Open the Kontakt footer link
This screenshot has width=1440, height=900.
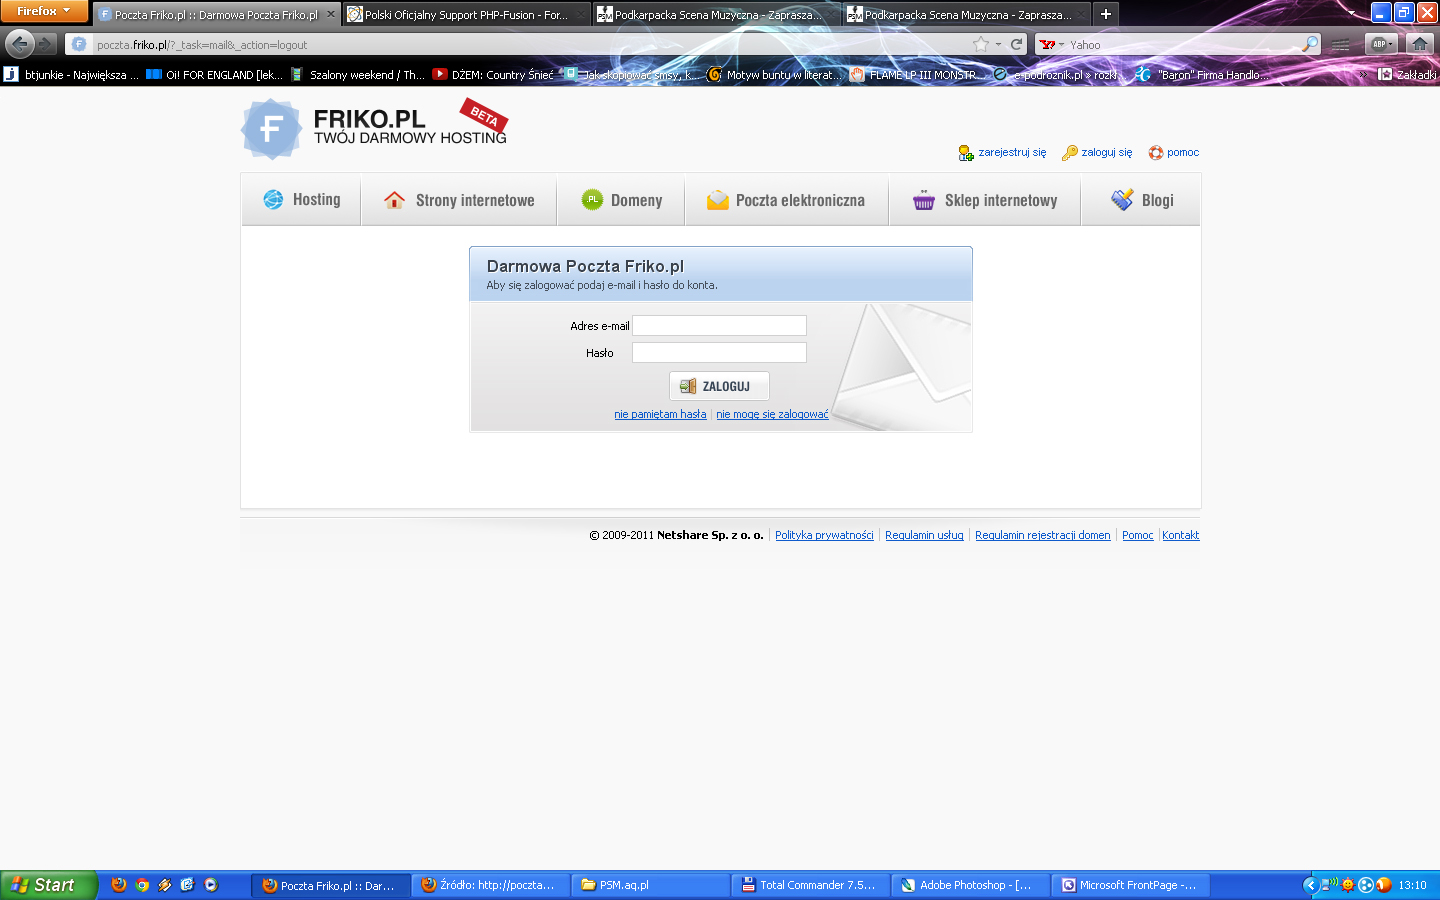point(1180,535)
